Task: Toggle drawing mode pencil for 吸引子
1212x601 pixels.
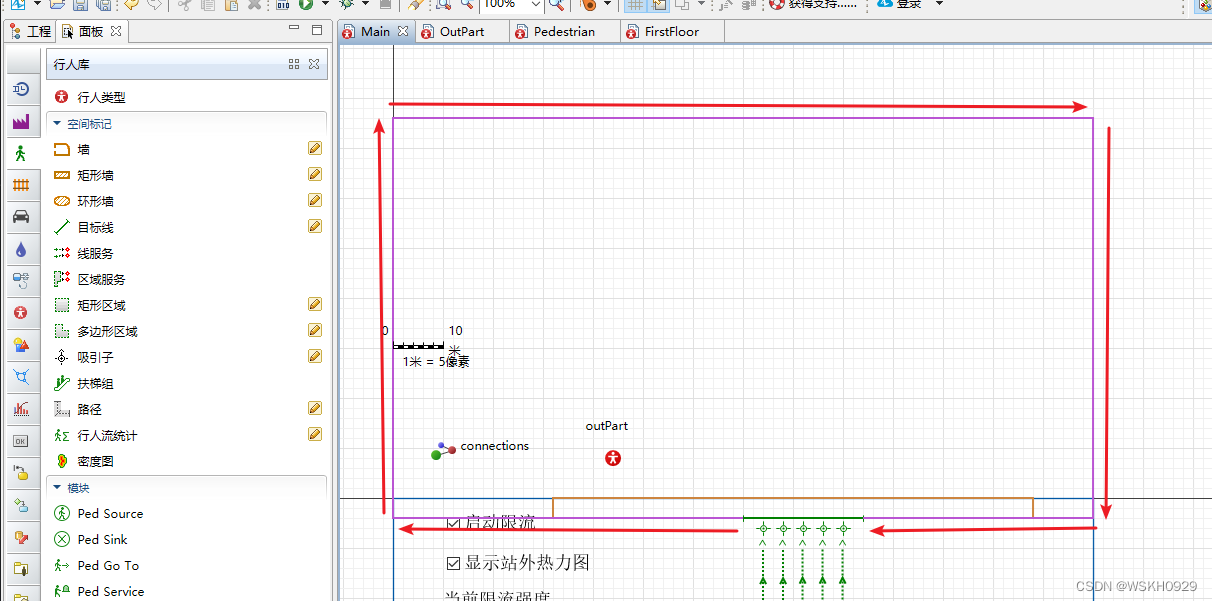Action: (315, 356)
